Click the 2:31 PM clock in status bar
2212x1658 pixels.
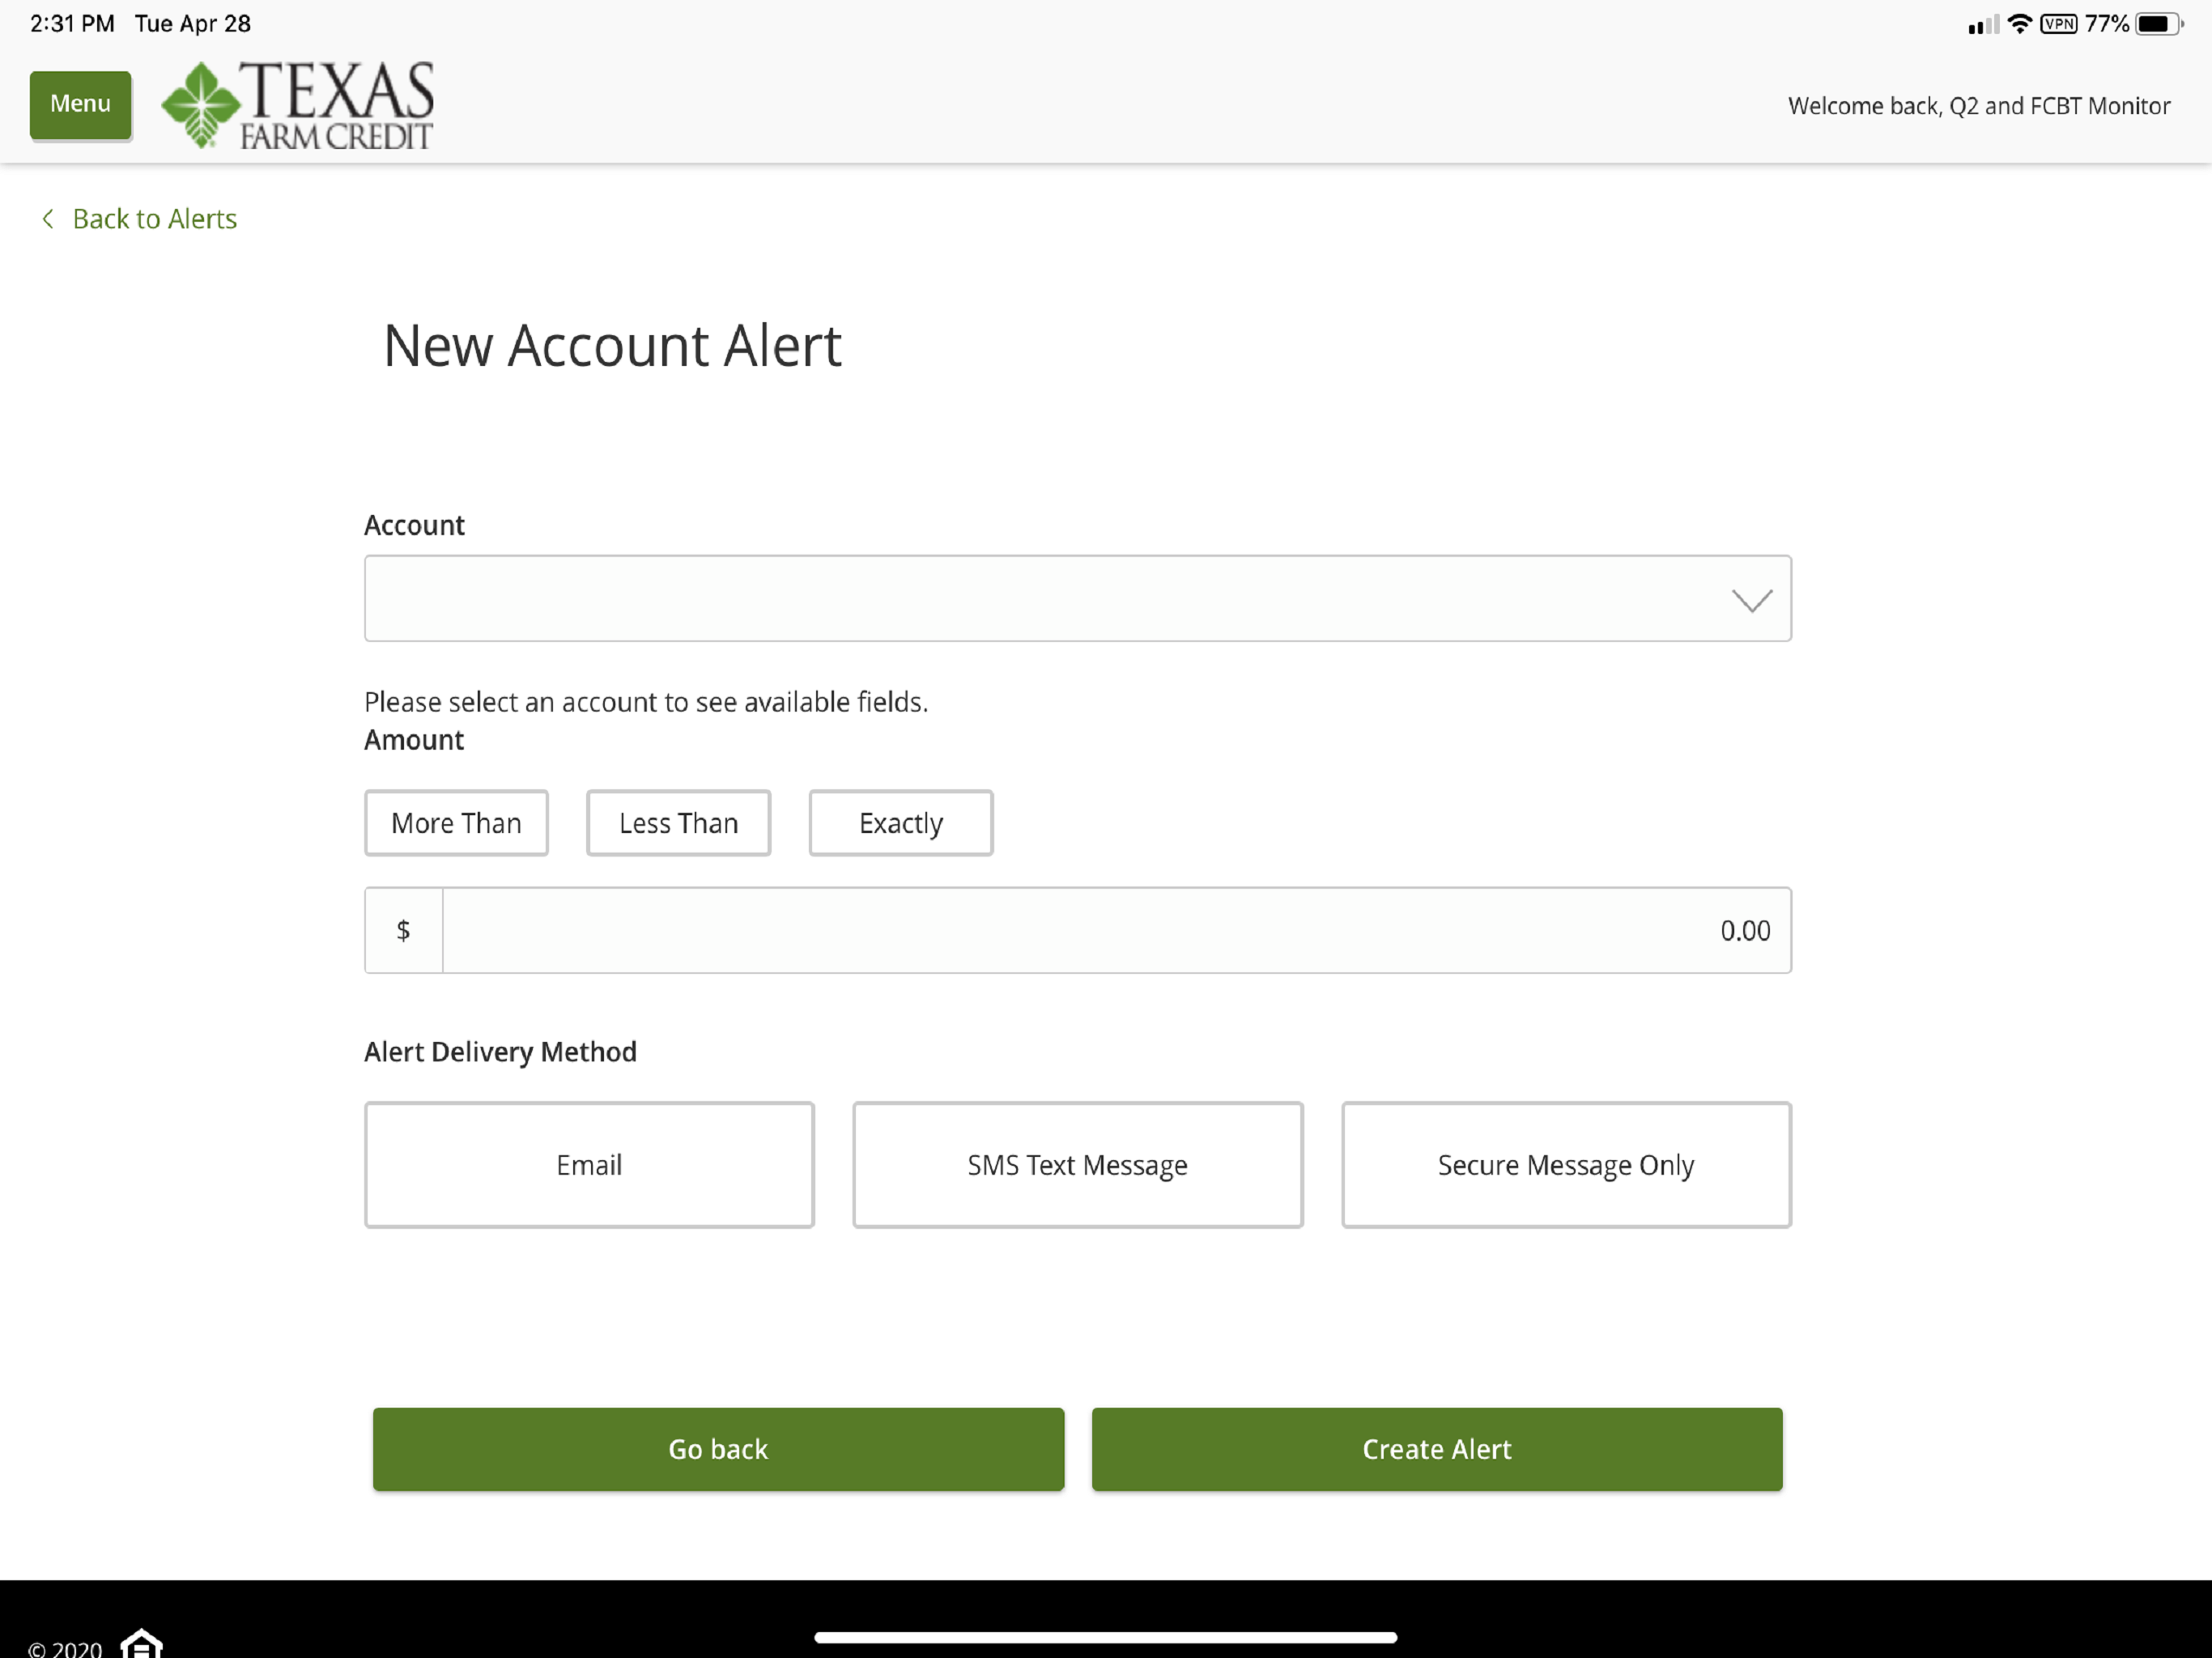(x=72, y=24)
